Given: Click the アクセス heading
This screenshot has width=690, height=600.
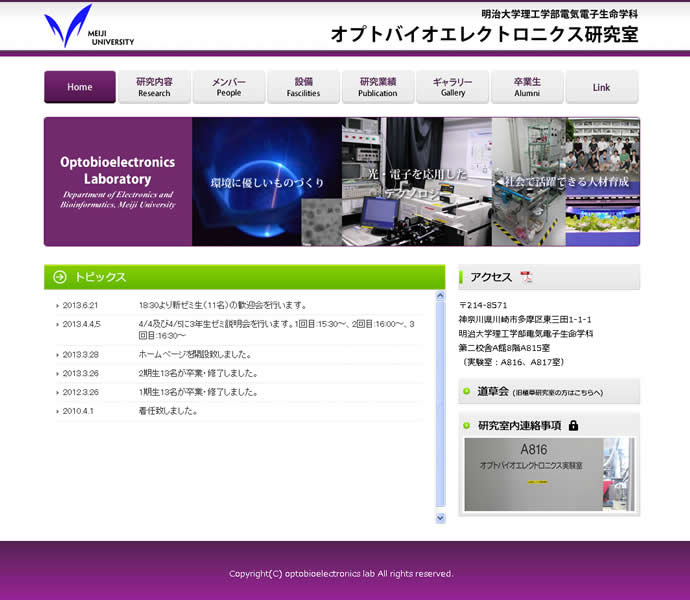Looking at the screenshot, I should click(x=491, y=277).
